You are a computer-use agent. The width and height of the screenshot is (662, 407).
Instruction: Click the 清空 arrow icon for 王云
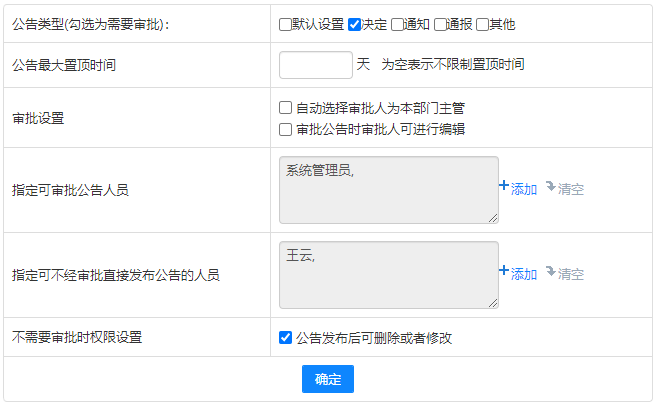point(550,272)
